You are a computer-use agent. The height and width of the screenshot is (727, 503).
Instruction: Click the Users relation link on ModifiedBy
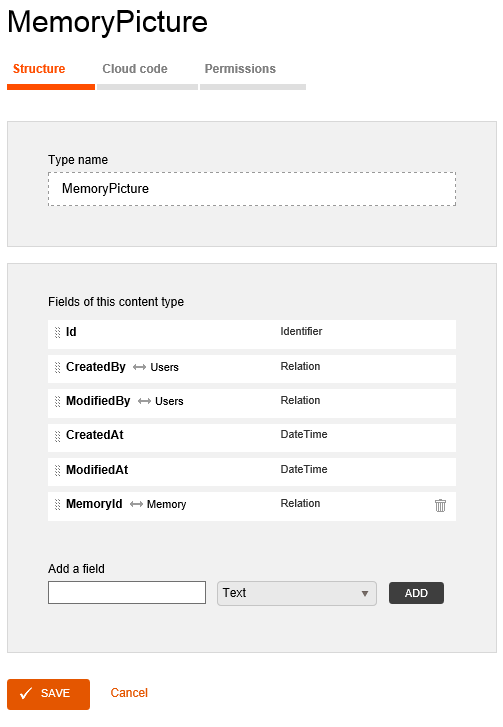point(169,402)
